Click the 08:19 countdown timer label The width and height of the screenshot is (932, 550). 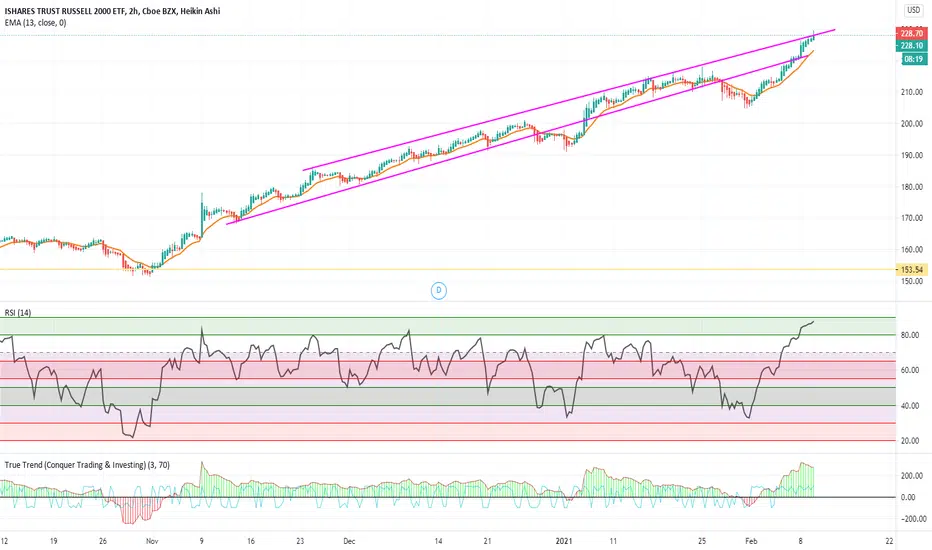click(913, 59)
